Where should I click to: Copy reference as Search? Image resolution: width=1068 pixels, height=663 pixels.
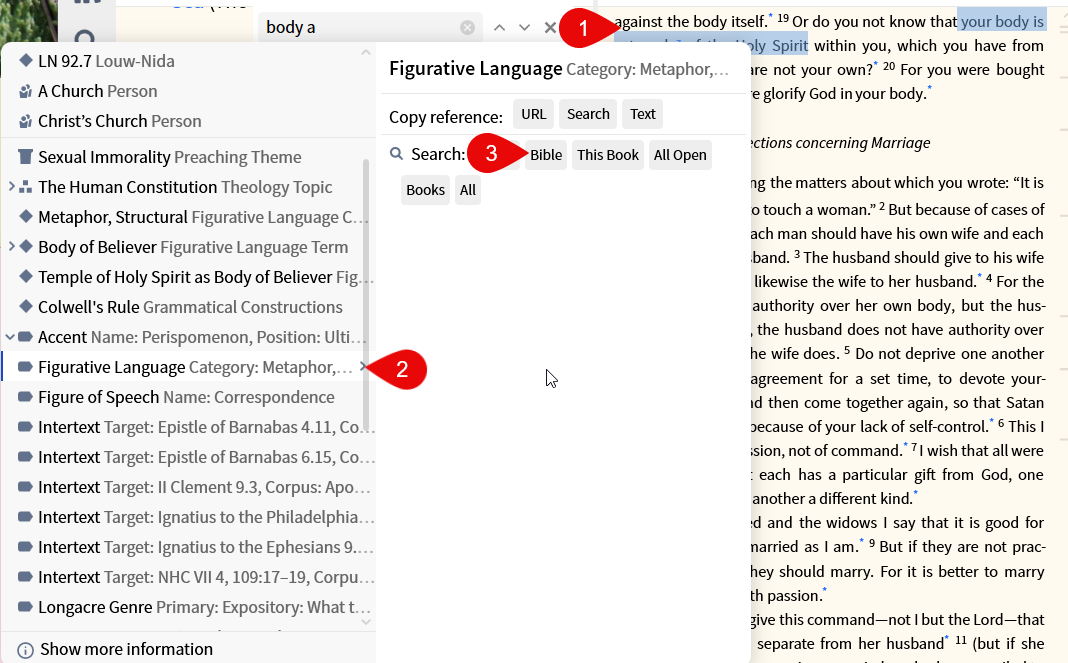[x=588, y=114]
